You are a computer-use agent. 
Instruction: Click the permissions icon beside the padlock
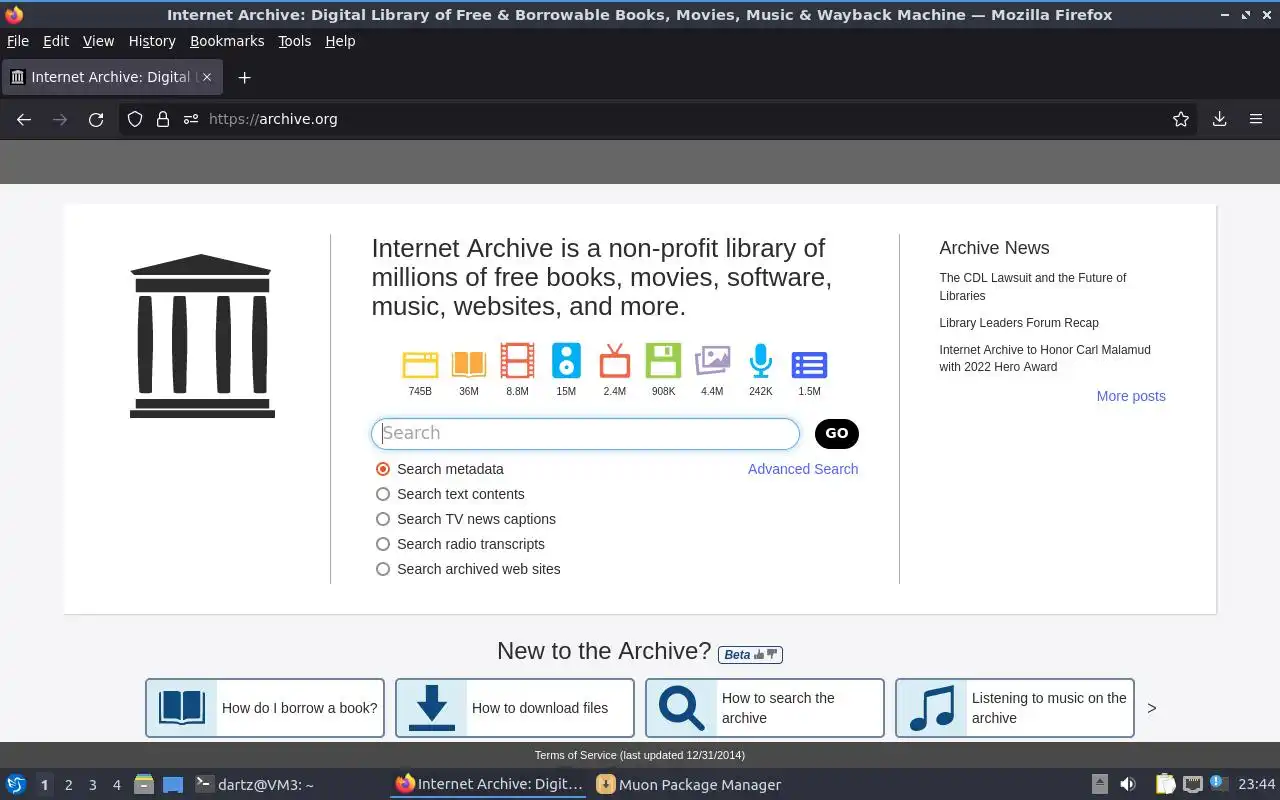[x=191, y=119]
